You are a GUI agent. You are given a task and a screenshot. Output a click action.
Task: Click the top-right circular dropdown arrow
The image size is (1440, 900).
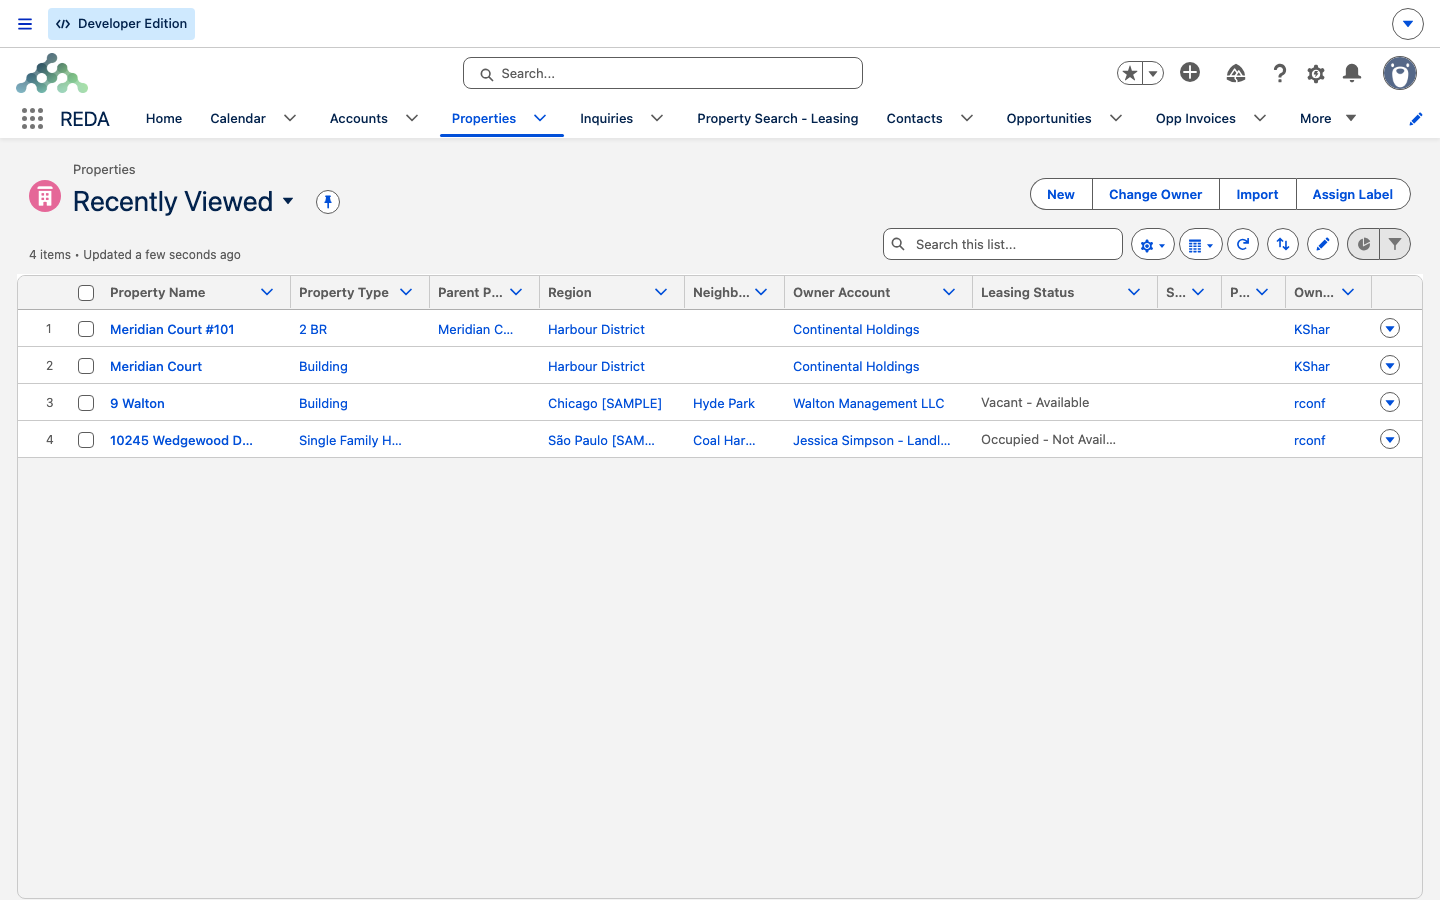tap(1408, 24)
